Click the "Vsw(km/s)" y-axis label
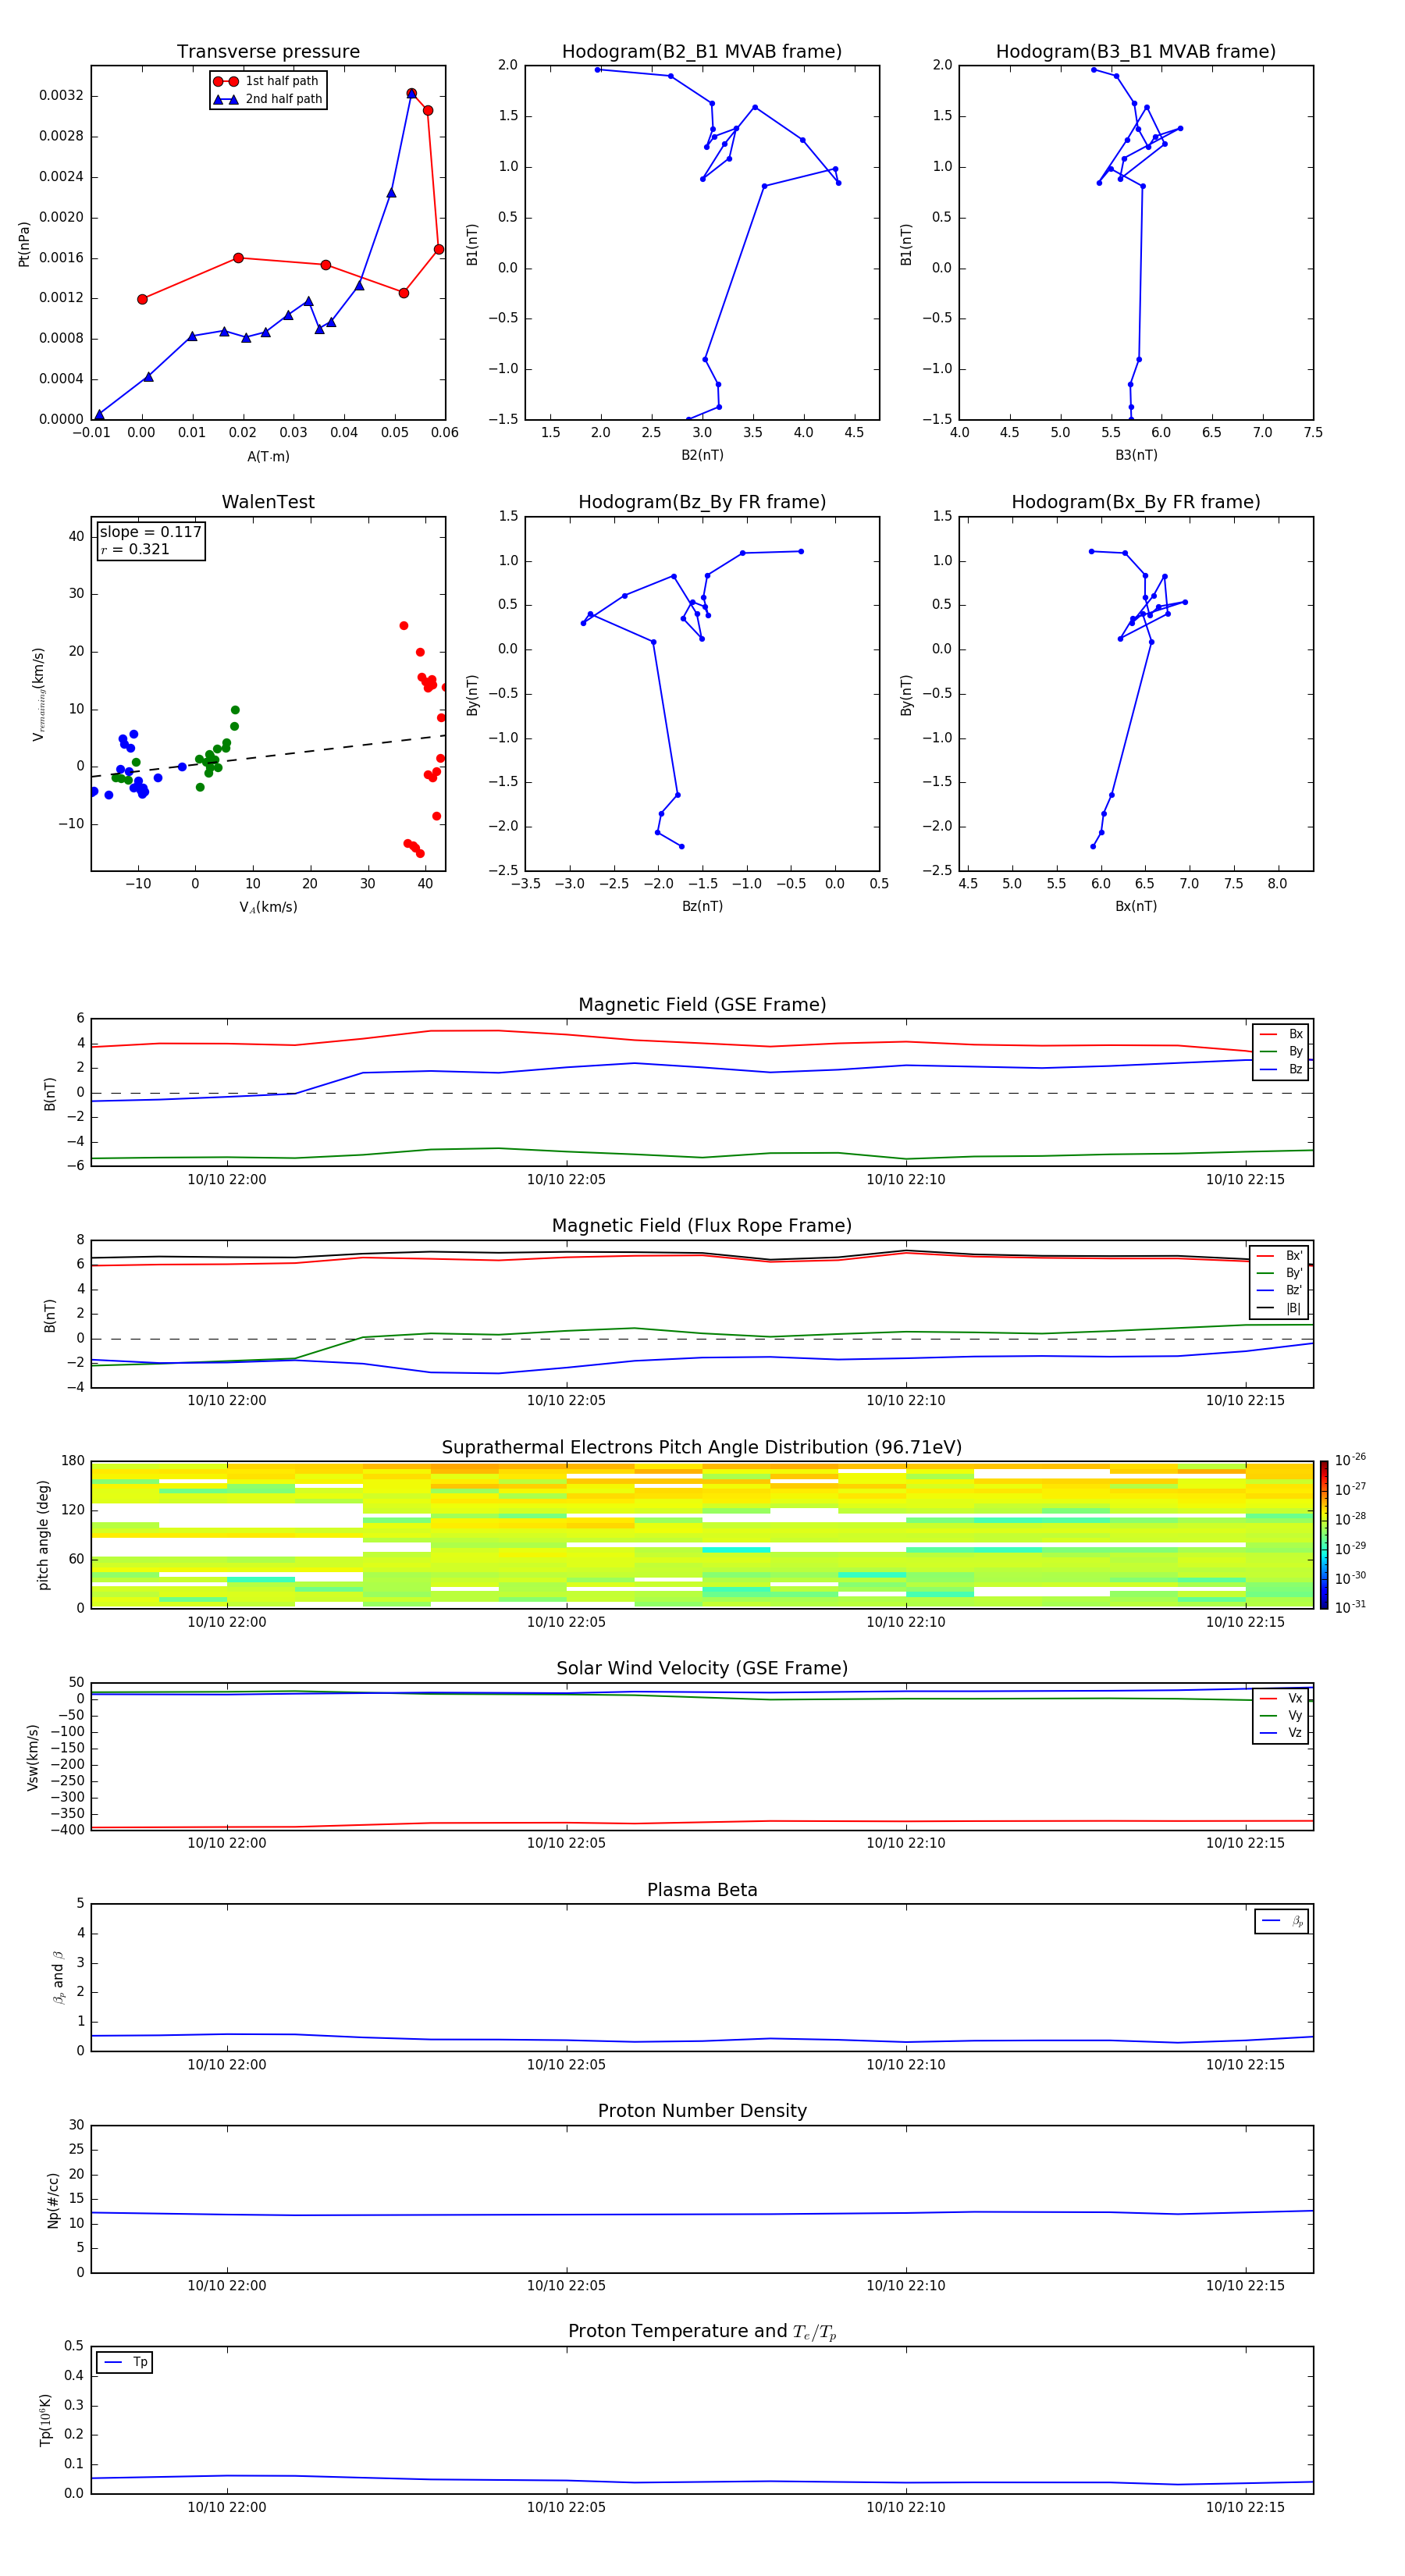 [33, 1757]
